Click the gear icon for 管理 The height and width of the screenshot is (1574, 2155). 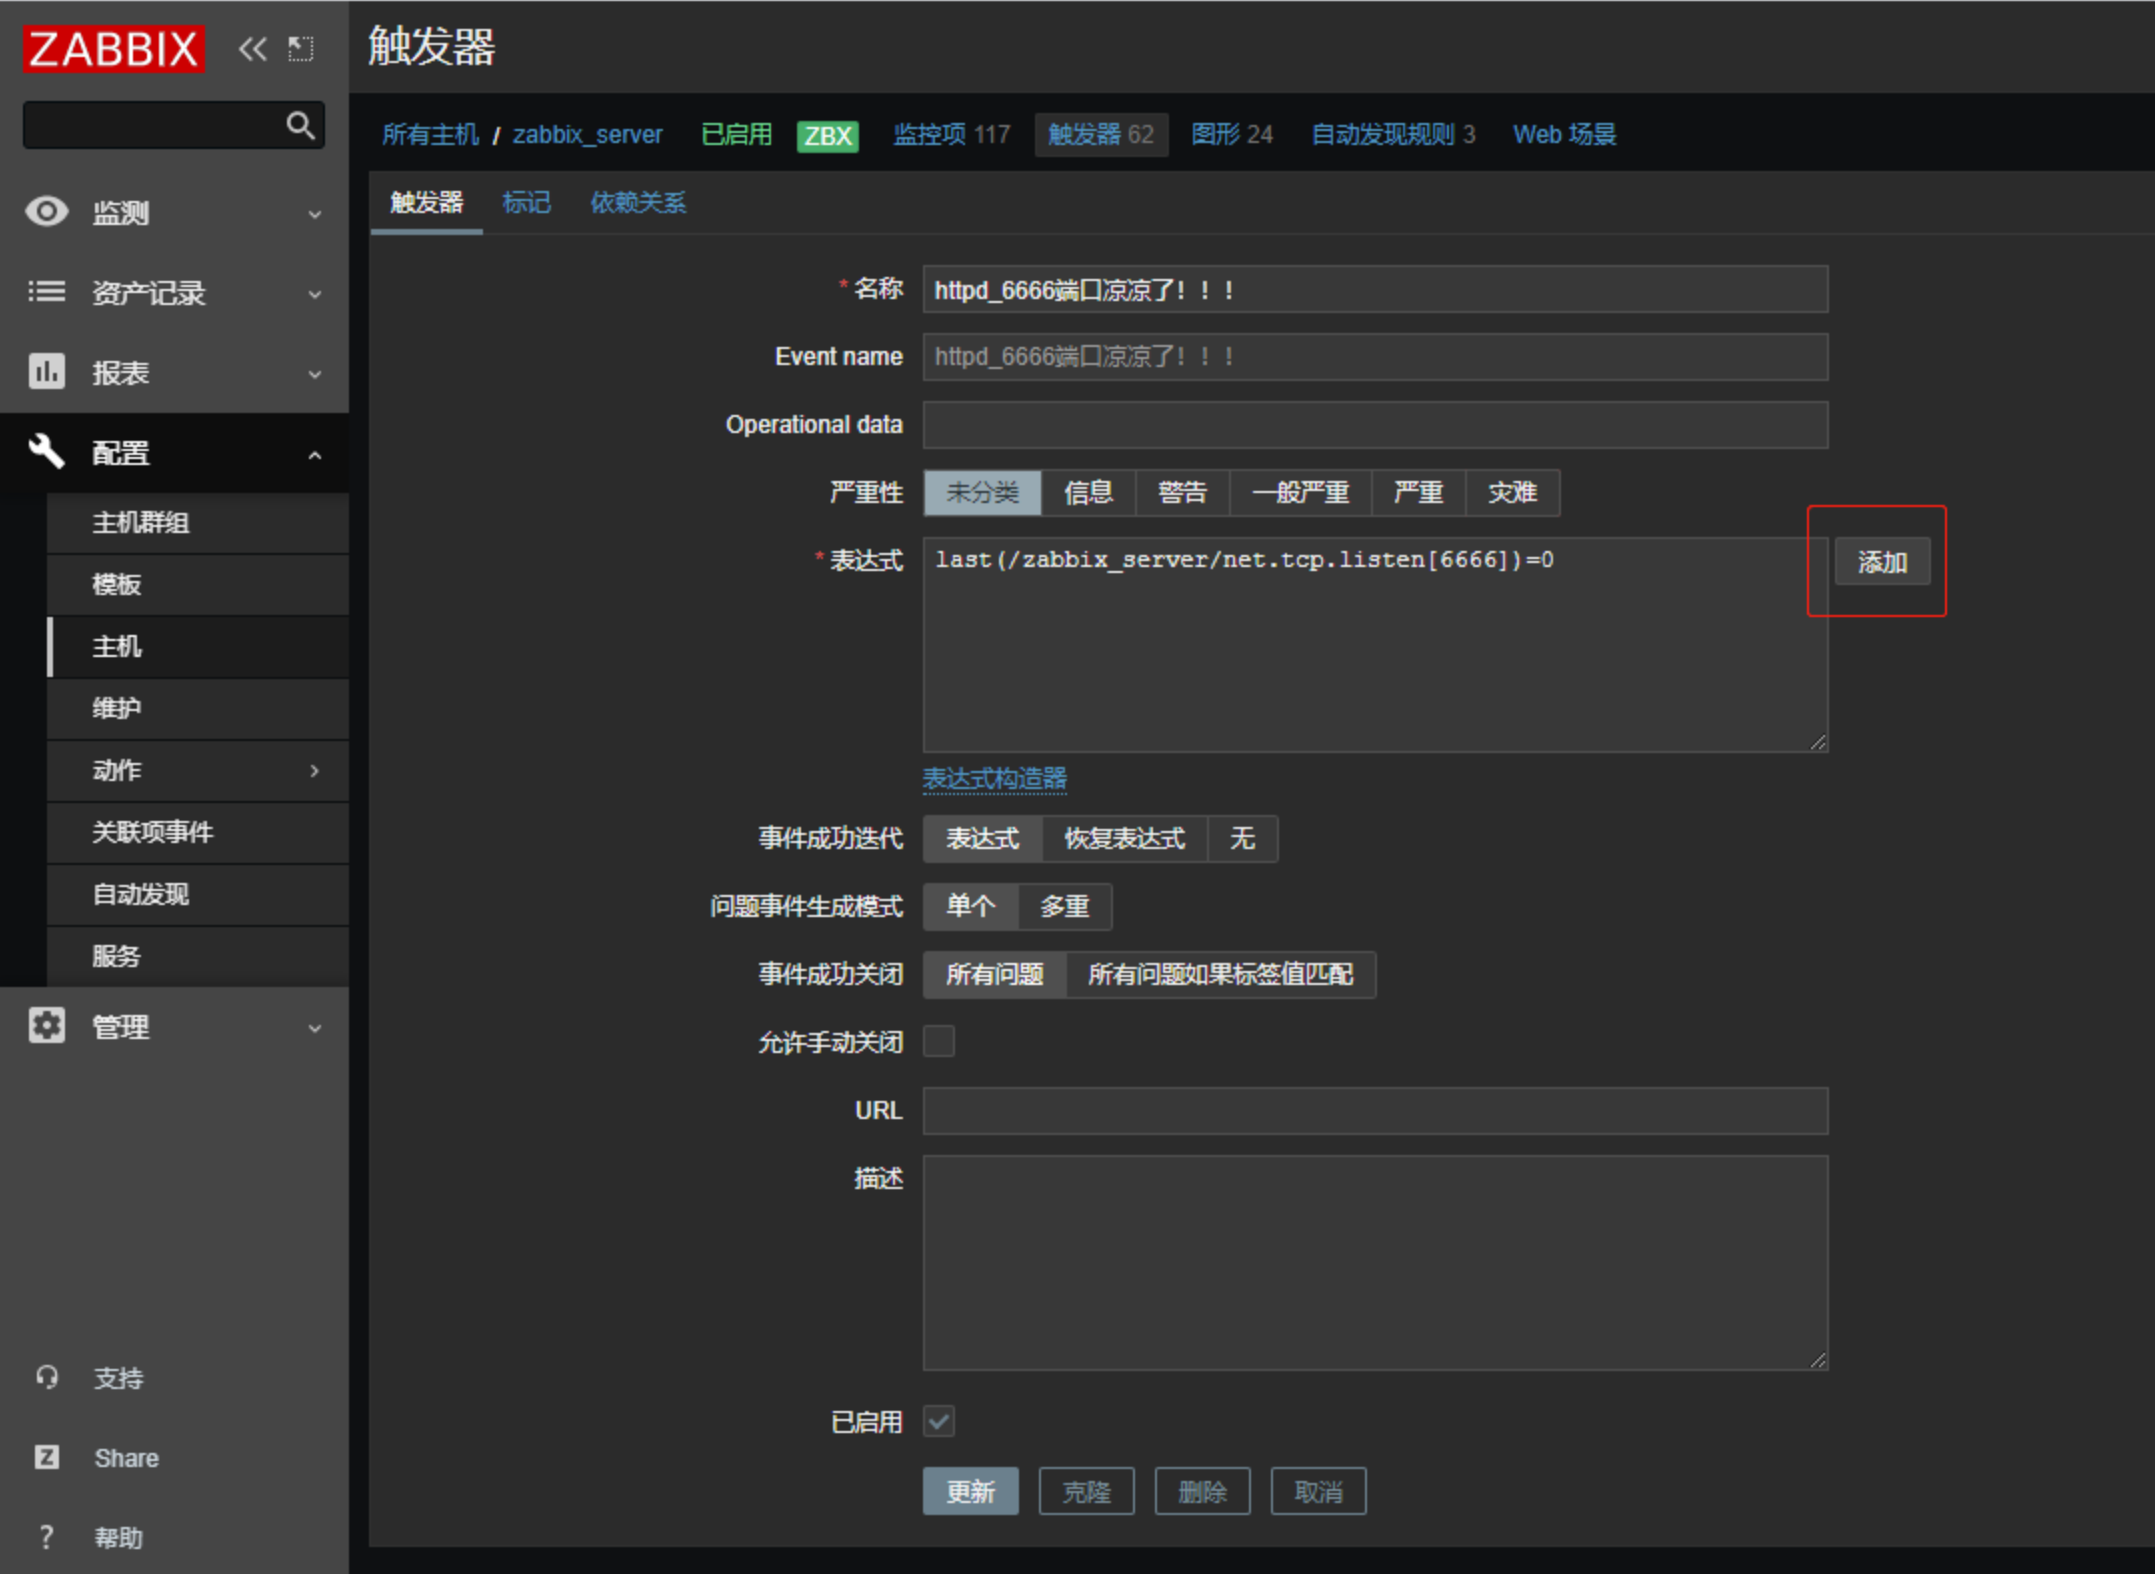(46, 1026)
